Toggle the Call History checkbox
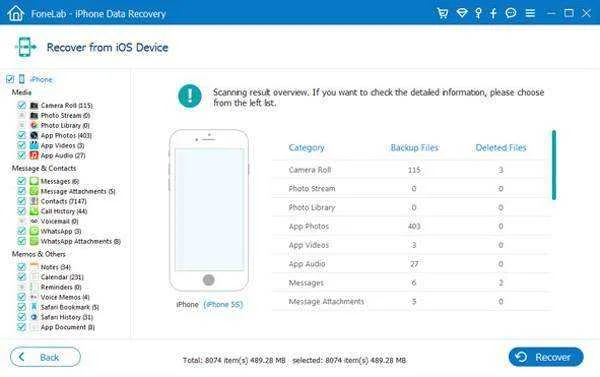The height and width of the screenshot is (377, 600). pyautogui.click(x=22, y=211)
